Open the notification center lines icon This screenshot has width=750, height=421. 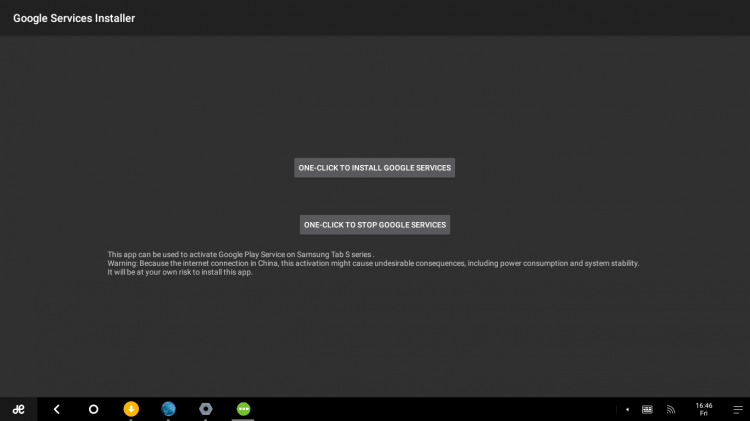(x=737, y=409)
